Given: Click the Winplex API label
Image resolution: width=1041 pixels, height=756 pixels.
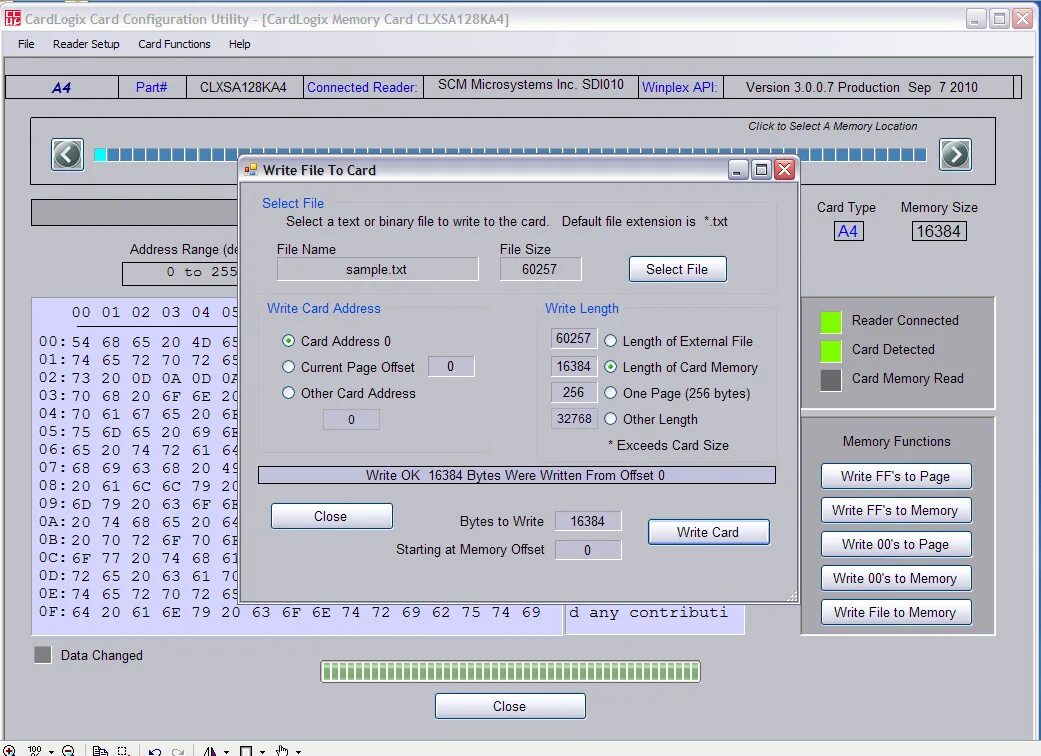Looking at the screenshot, I should coord(679,87).
